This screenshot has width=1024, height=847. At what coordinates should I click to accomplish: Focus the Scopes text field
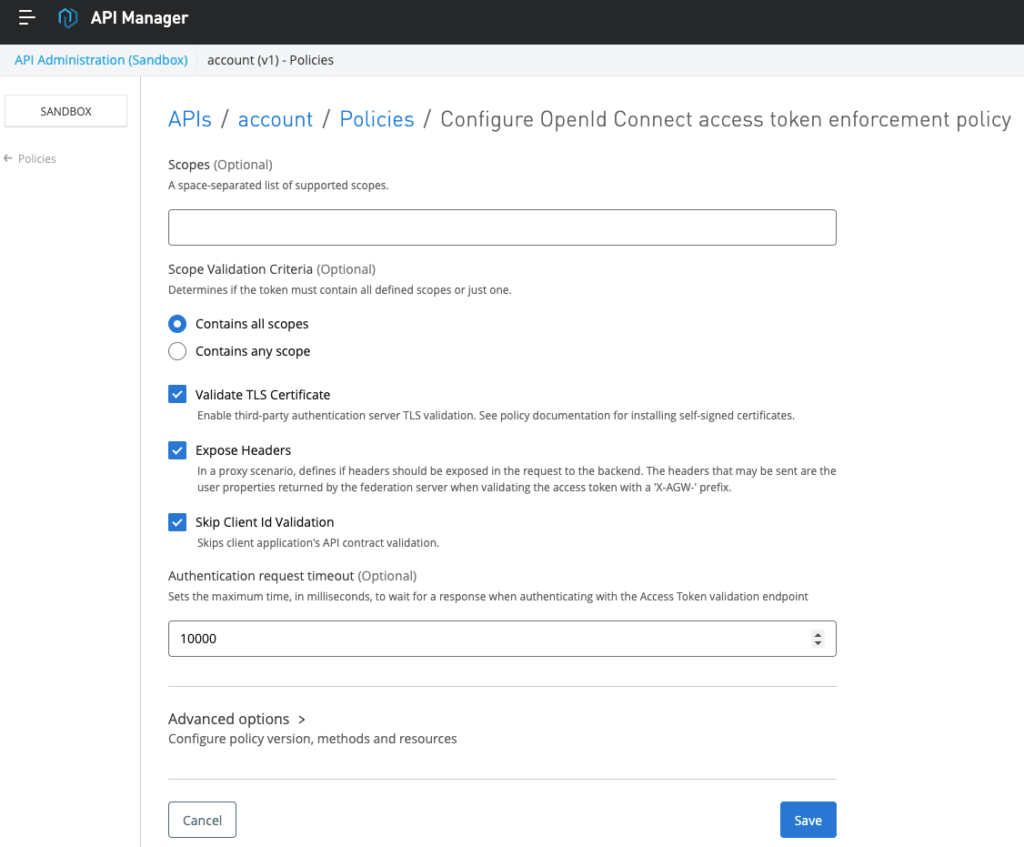tap(501, 228)
